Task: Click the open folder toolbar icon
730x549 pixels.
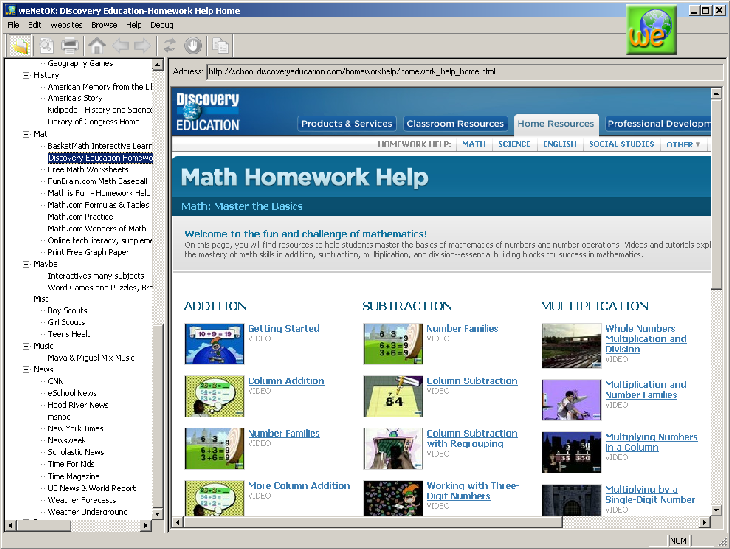Action: 20,46
